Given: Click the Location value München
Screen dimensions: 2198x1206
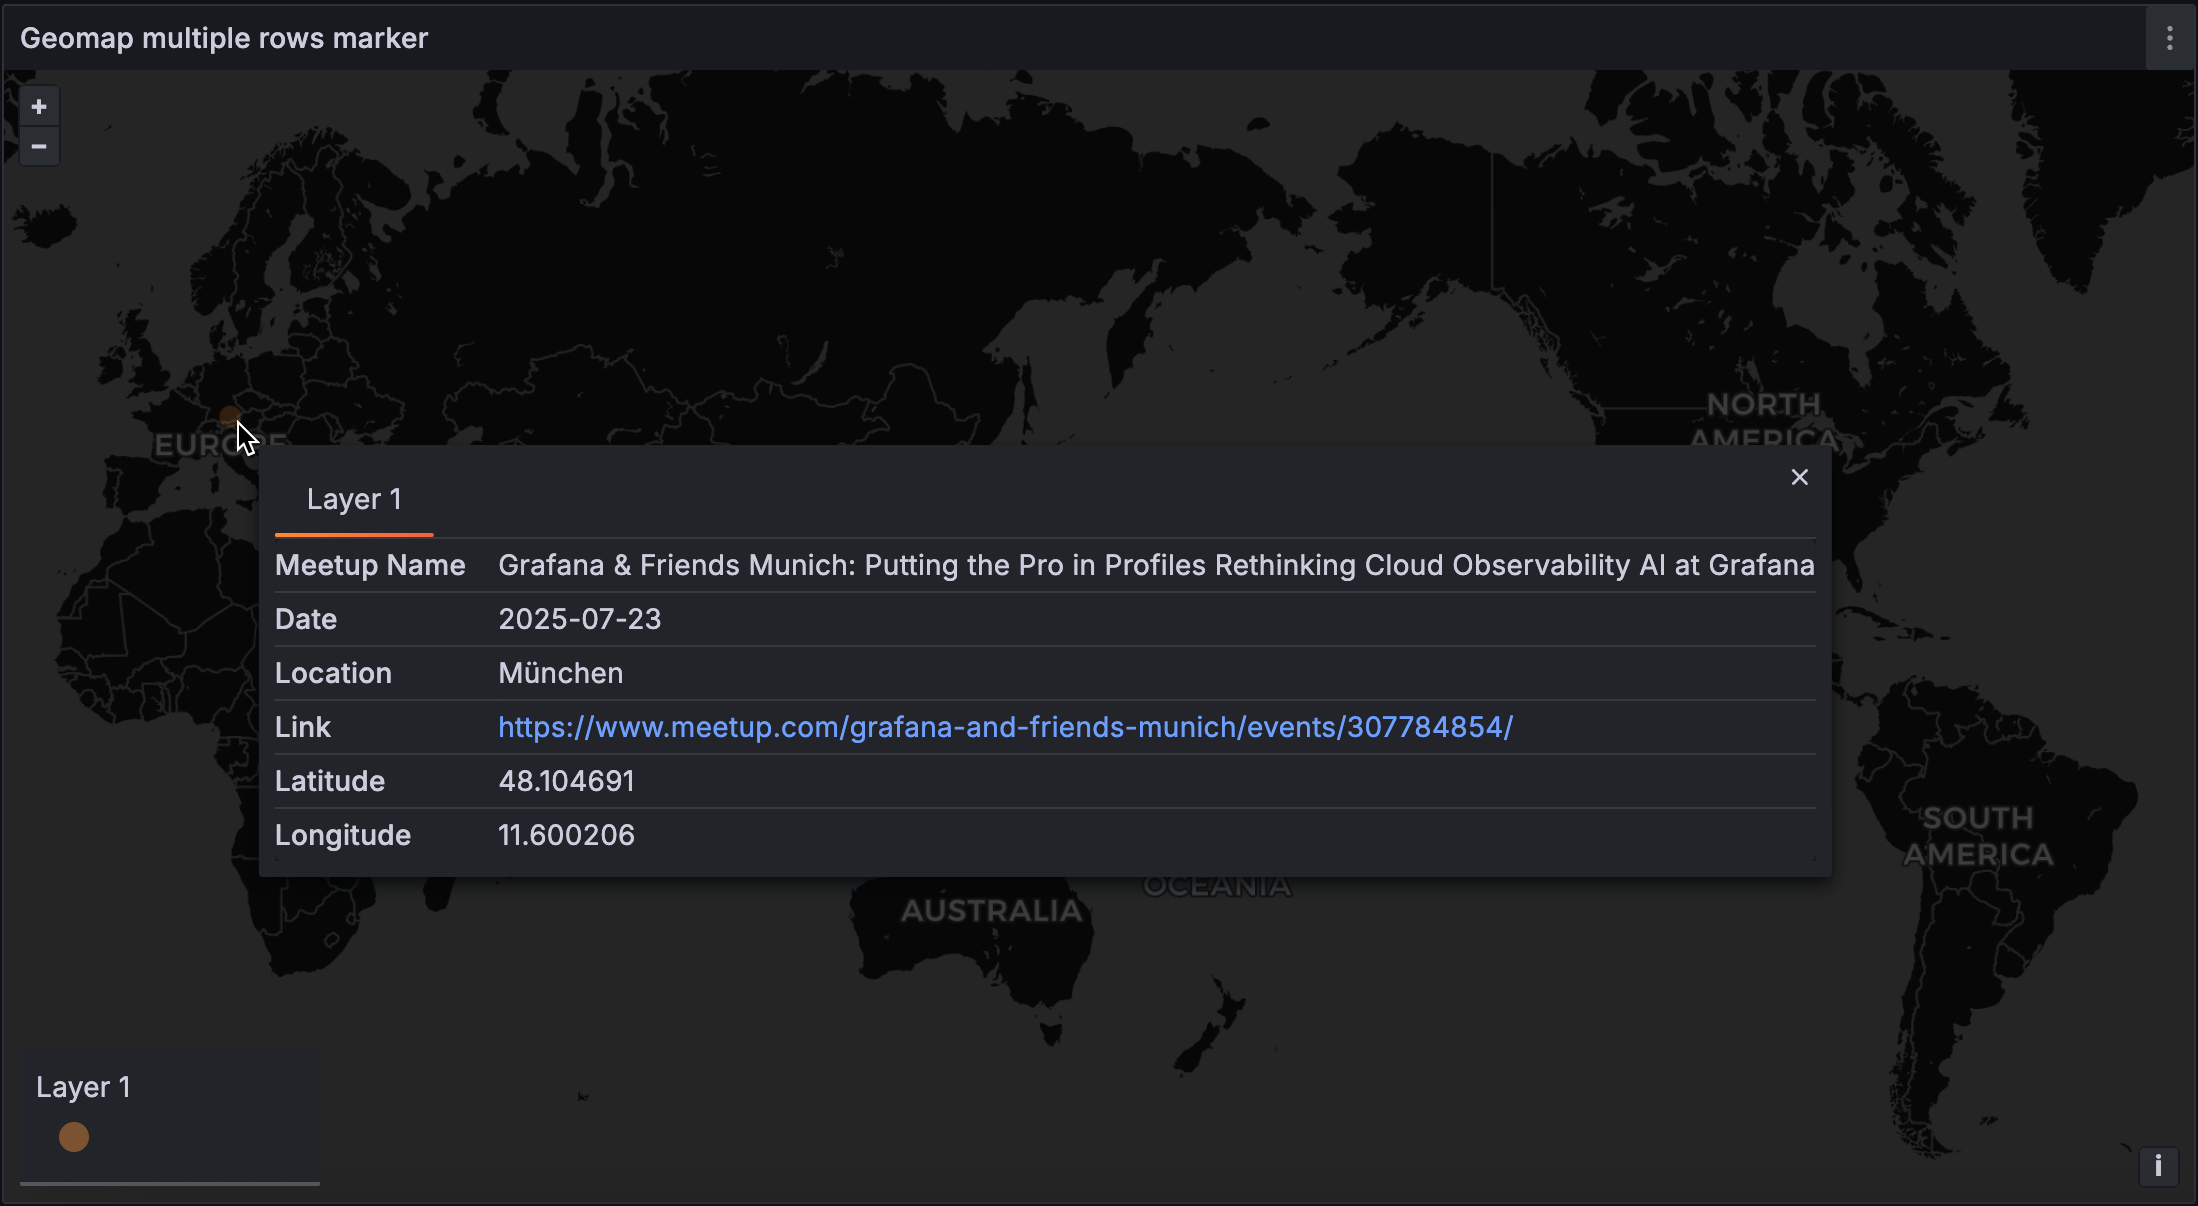Looking at the screenshot, I should (560, 673).
